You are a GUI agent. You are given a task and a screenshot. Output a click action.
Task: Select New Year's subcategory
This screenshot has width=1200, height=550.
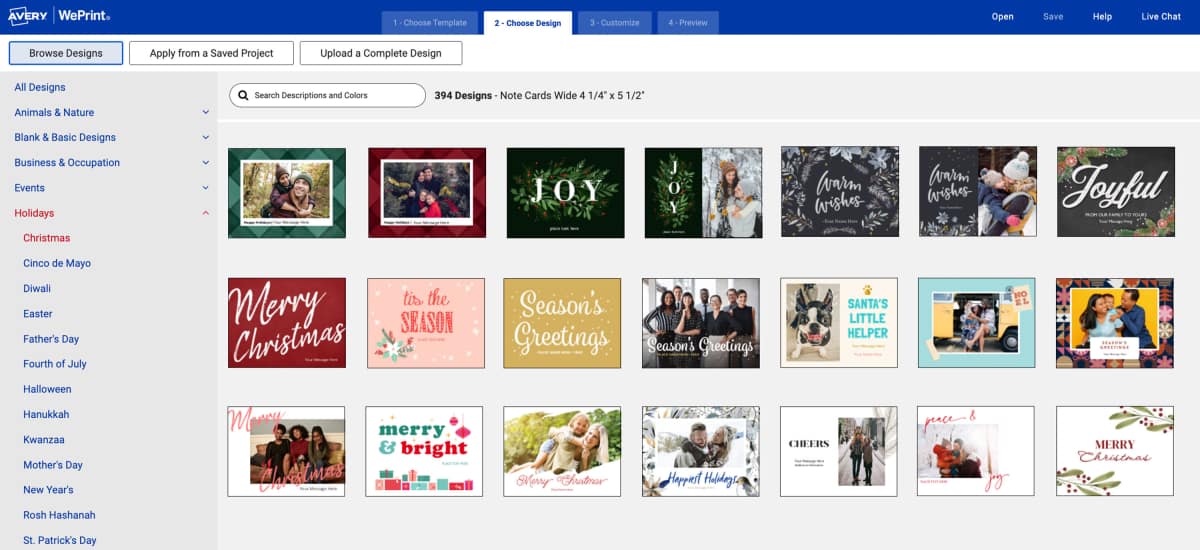48,490
